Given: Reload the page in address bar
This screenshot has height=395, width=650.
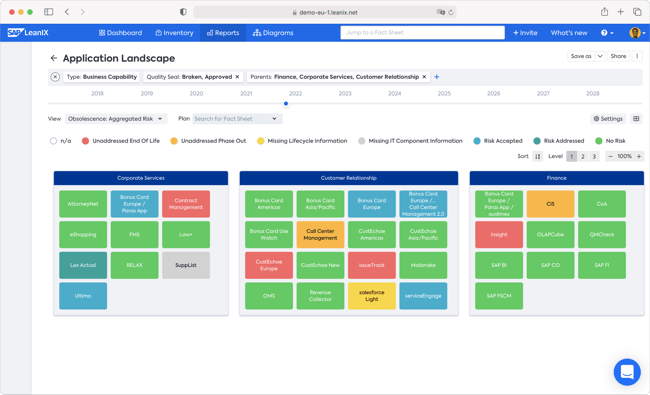Looking at the screenshot, I should 451,12.
